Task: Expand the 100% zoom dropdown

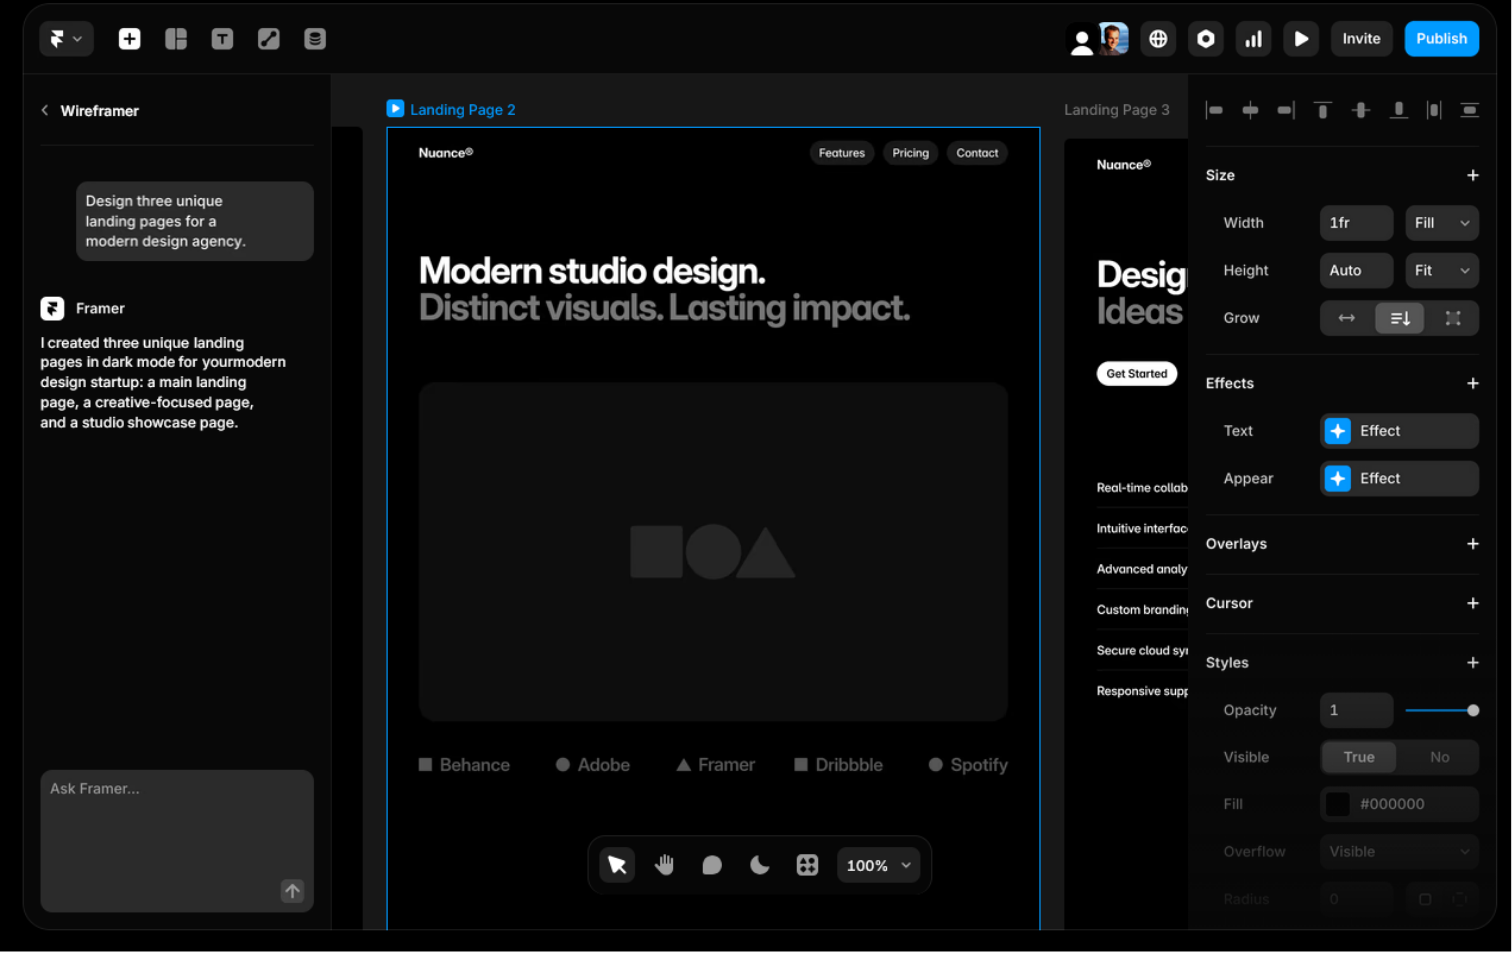Action: 878,865
